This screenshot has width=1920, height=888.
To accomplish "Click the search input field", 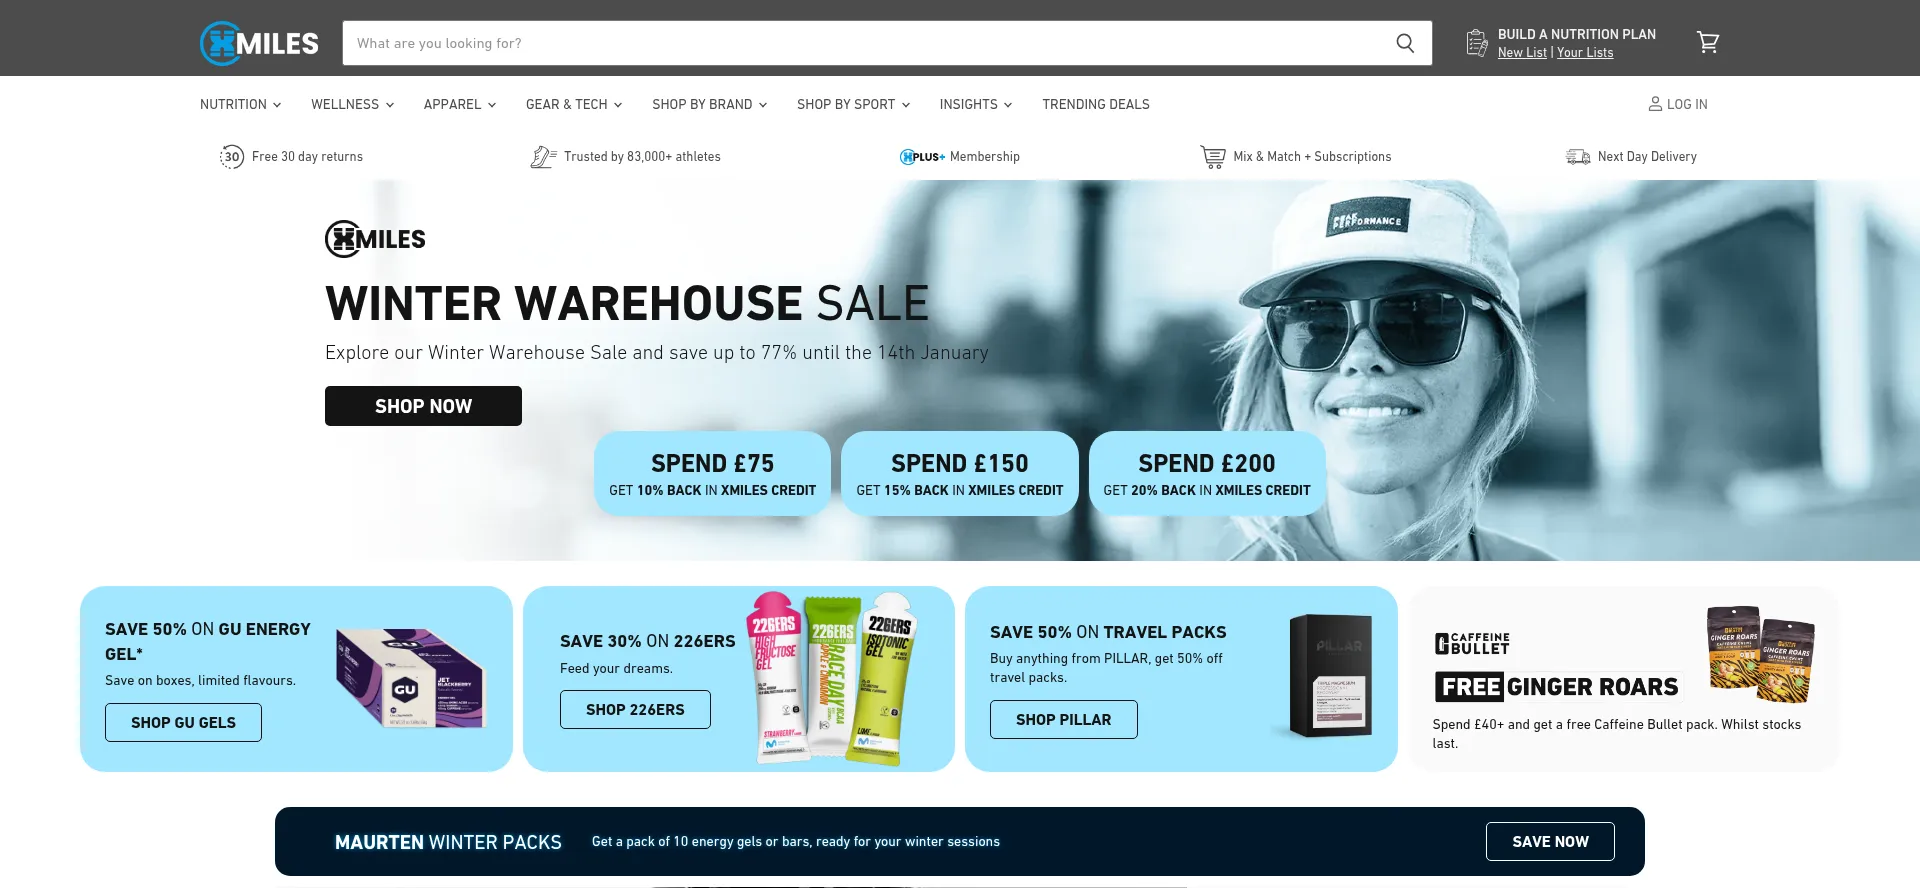I will pyautogui.click(x=866, y=43).
